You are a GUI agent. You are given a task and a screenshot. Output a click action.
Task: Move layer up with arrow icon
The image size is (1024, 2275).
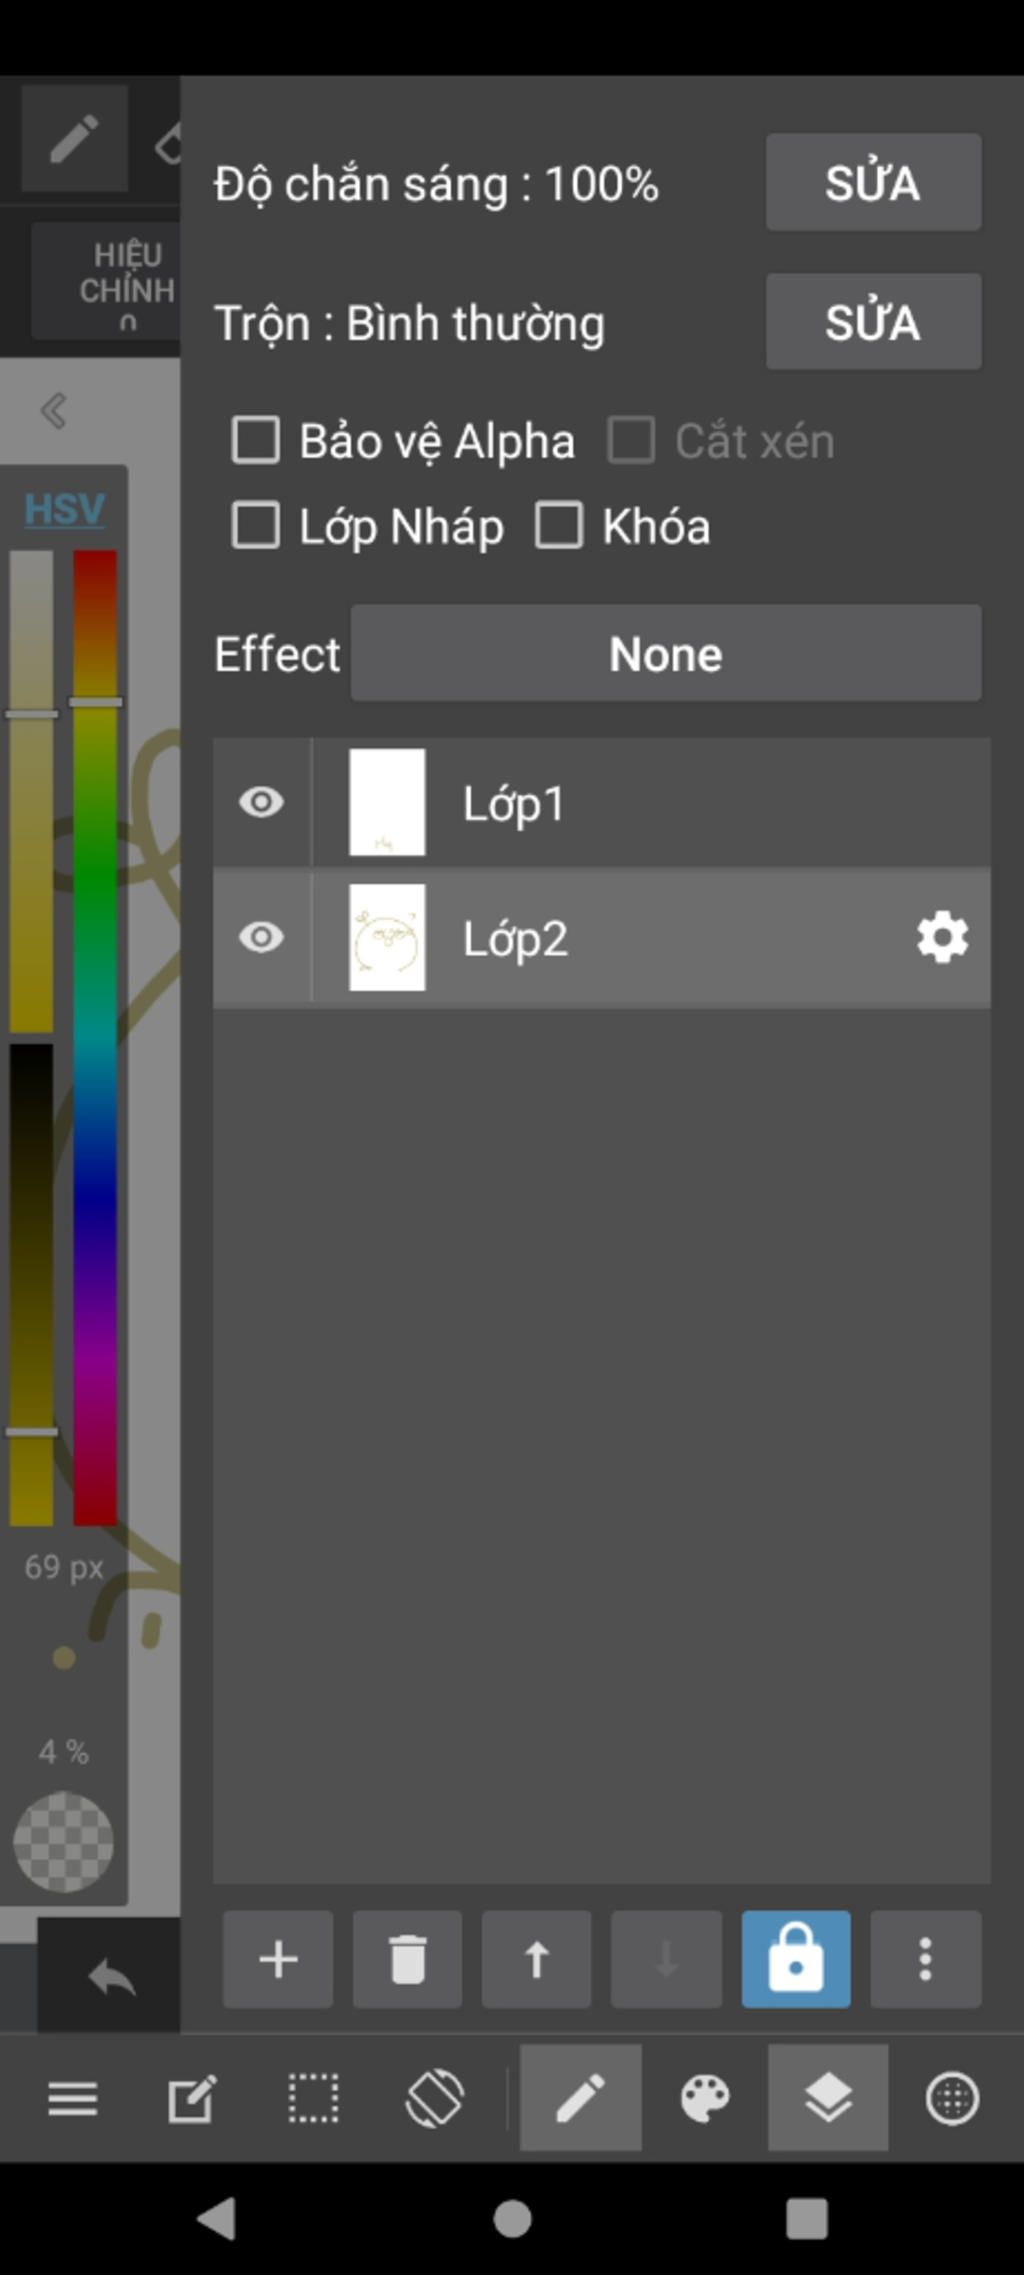[537, 1959]
